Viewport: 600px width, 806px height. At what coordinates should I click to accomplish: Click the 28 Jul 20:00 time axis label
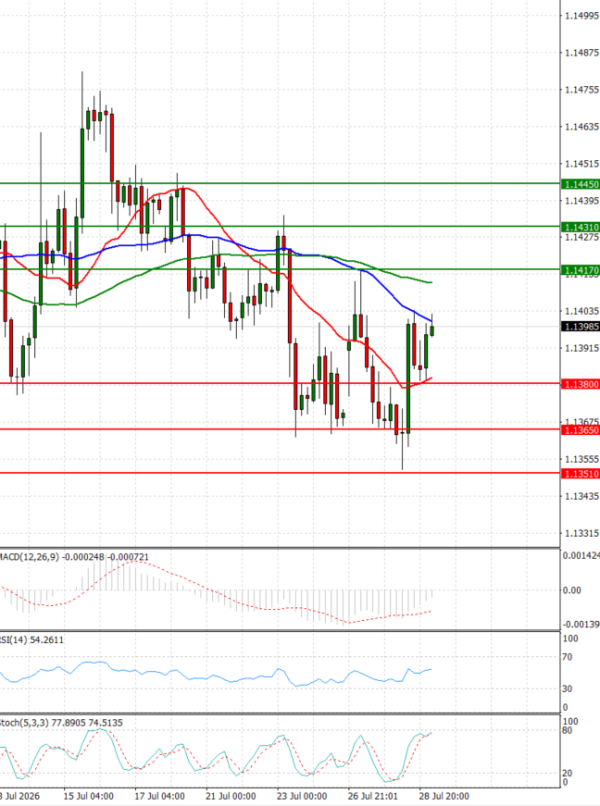pyautogui.click(x=444, y=796)
